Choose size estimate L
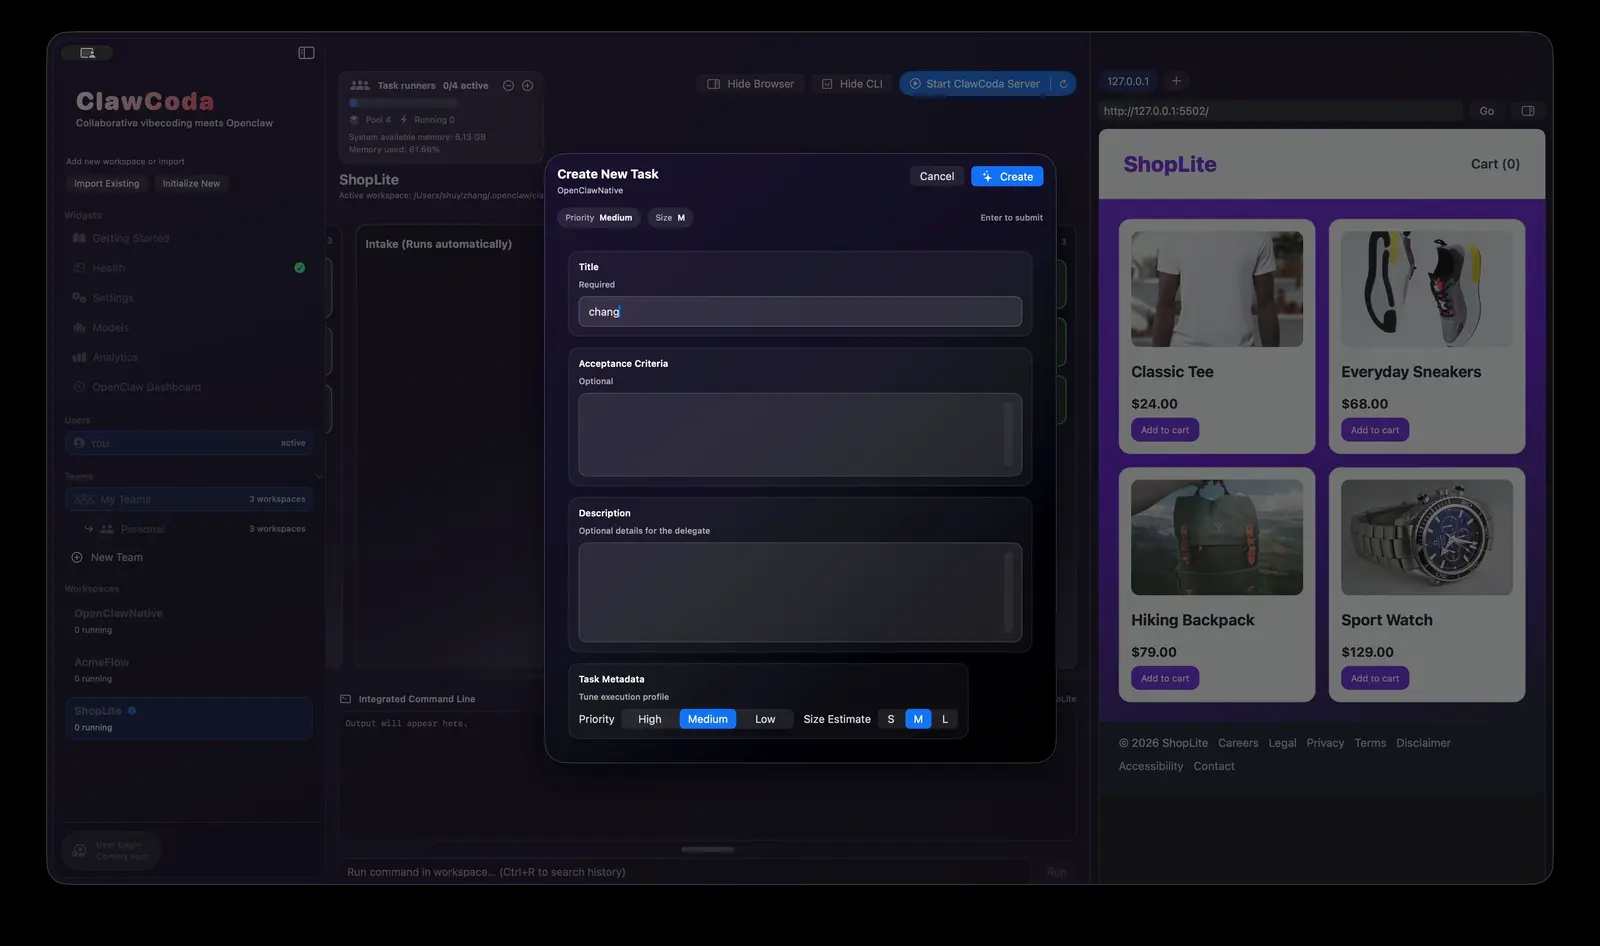1600x946 pixels. pos(944,719)
